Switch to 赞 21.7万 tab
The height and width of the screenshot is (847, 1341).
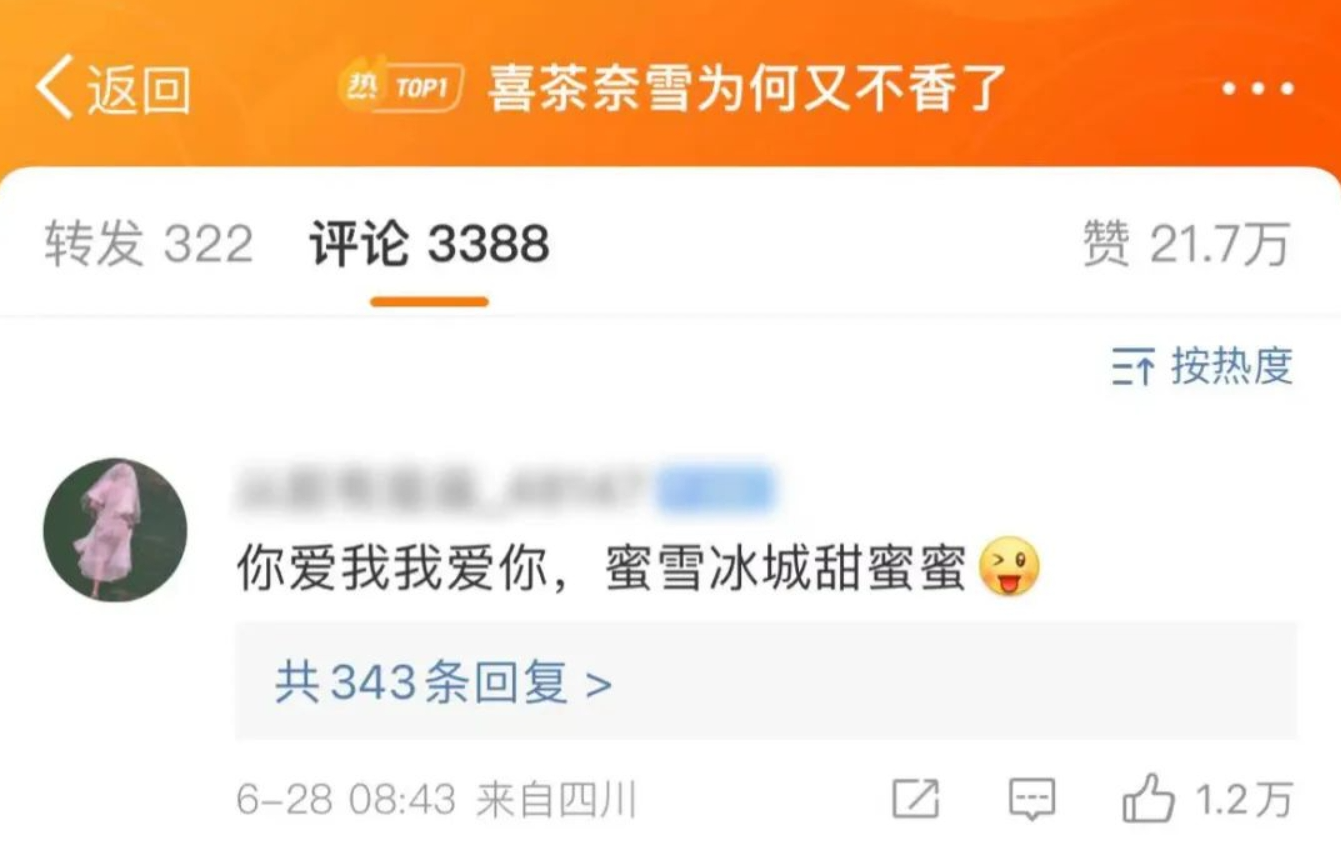(x=1187, y=245)
